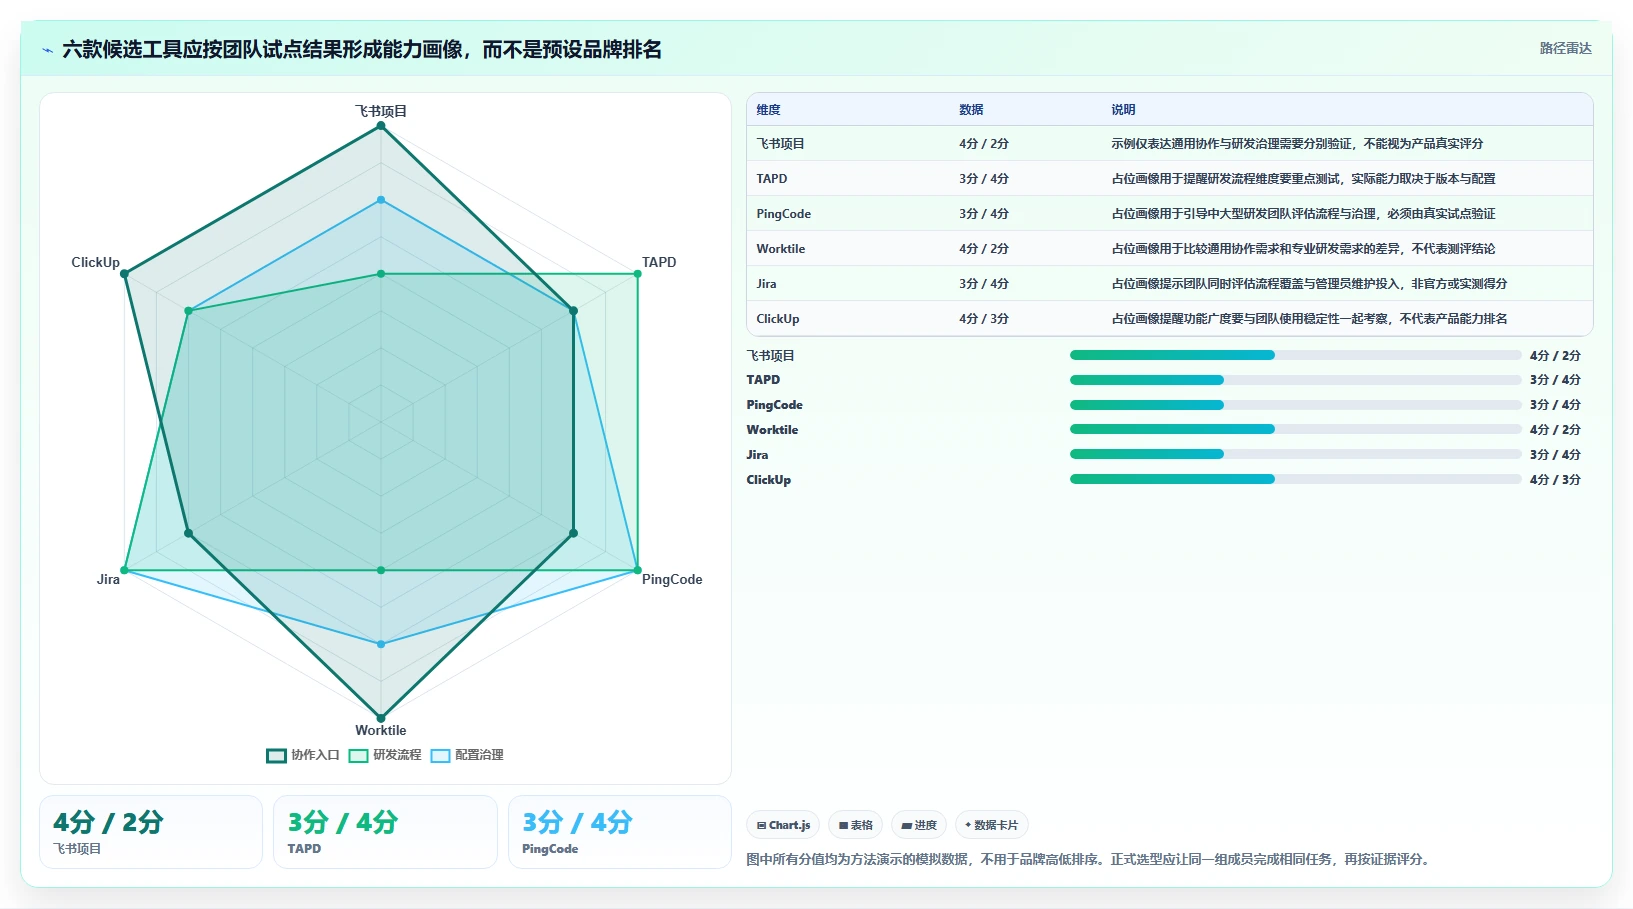
Task: Select the Jira table row name
Action: coord(766,284)
